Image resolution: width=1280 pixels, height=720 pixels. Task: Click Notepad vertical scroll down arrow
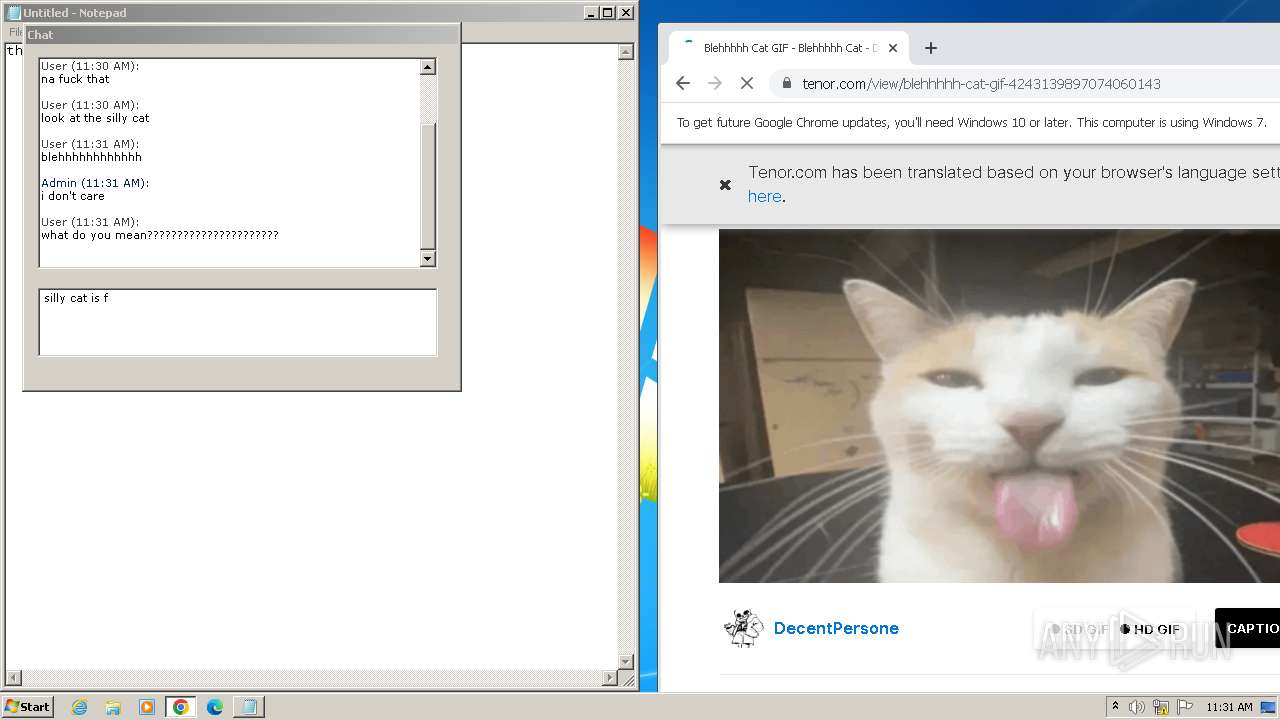(x=626, y=662)
